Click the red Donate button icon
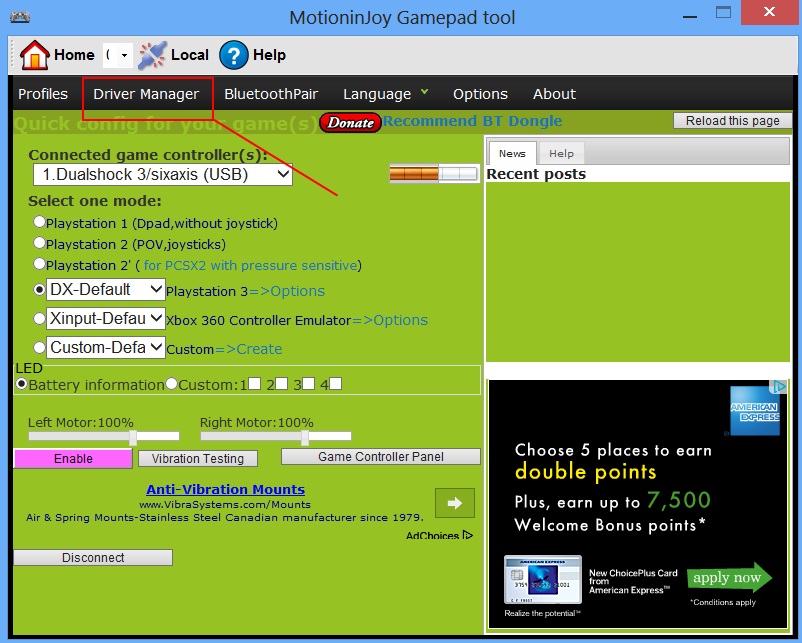802x643 pixels. point(350,122)
